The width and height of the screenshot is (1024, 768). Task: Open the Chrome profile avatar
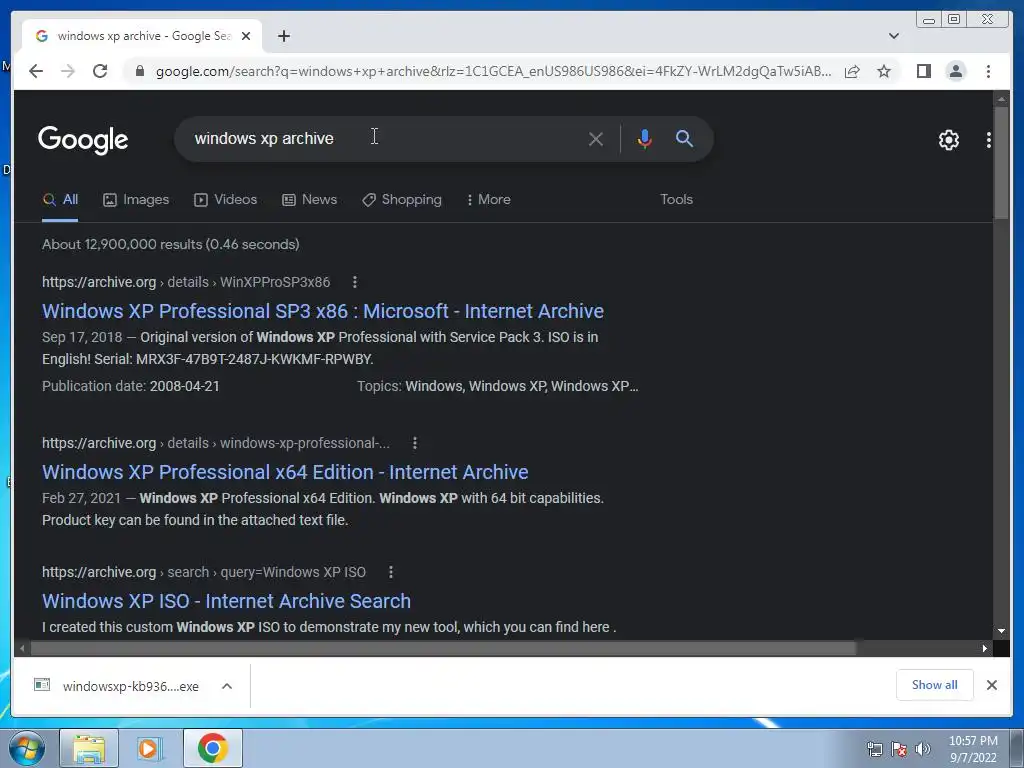955,71
